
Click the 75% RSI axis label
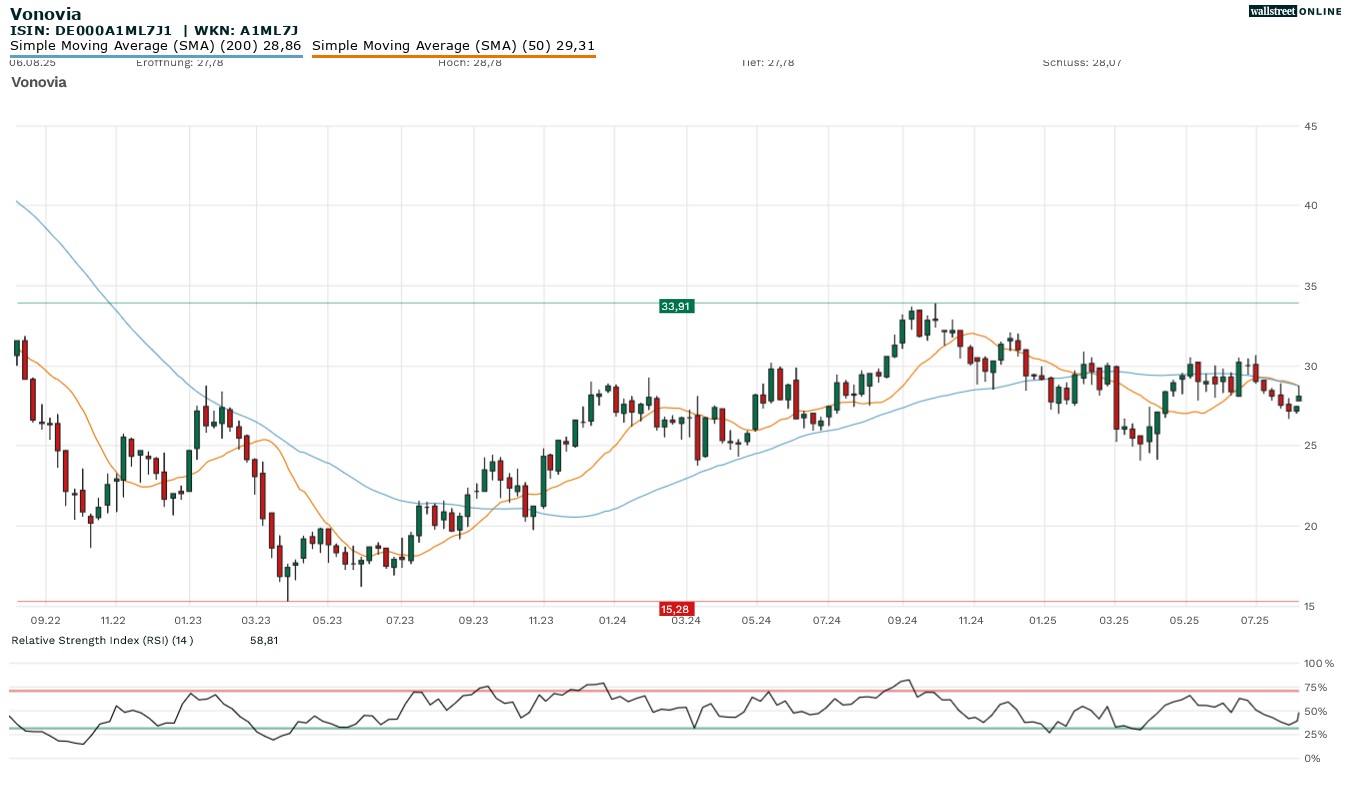pyautogui.click(x=1315, y=687)
